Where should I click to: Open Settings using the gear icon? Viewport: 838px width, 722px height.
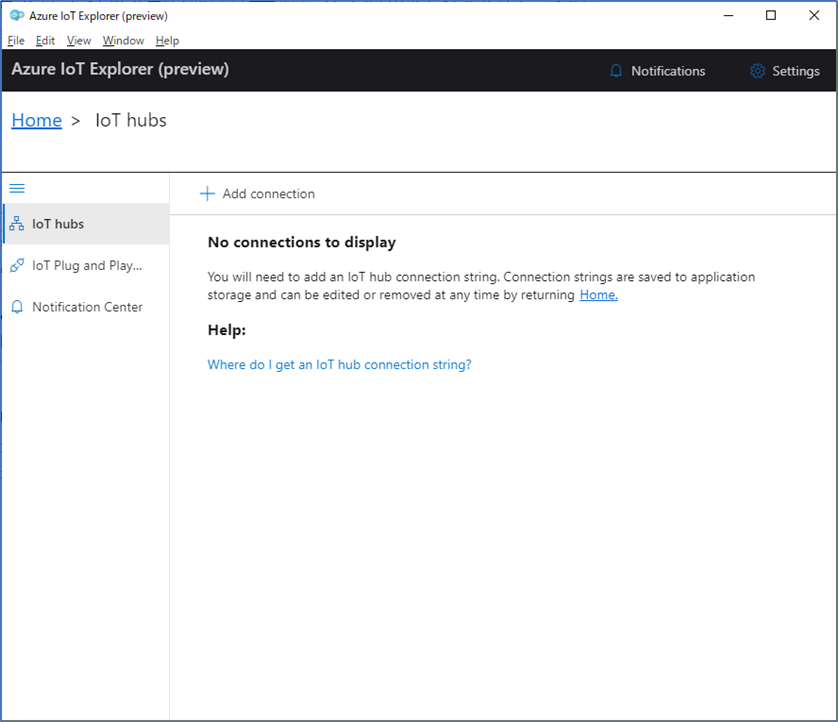[757, 71]
